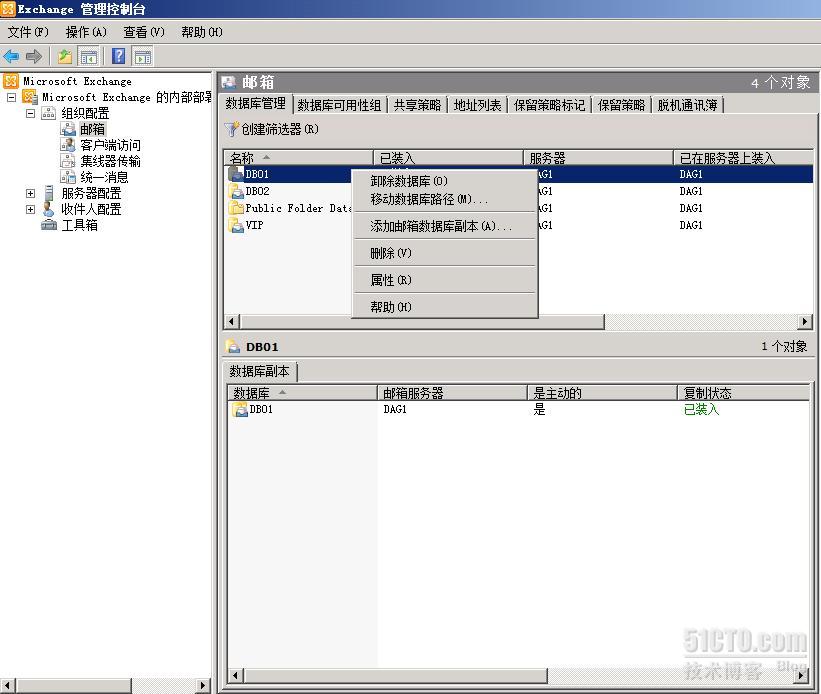Click right arrow of database list scrollbar
This screenshot has height=694, width=821.
(x=805, y=321)
